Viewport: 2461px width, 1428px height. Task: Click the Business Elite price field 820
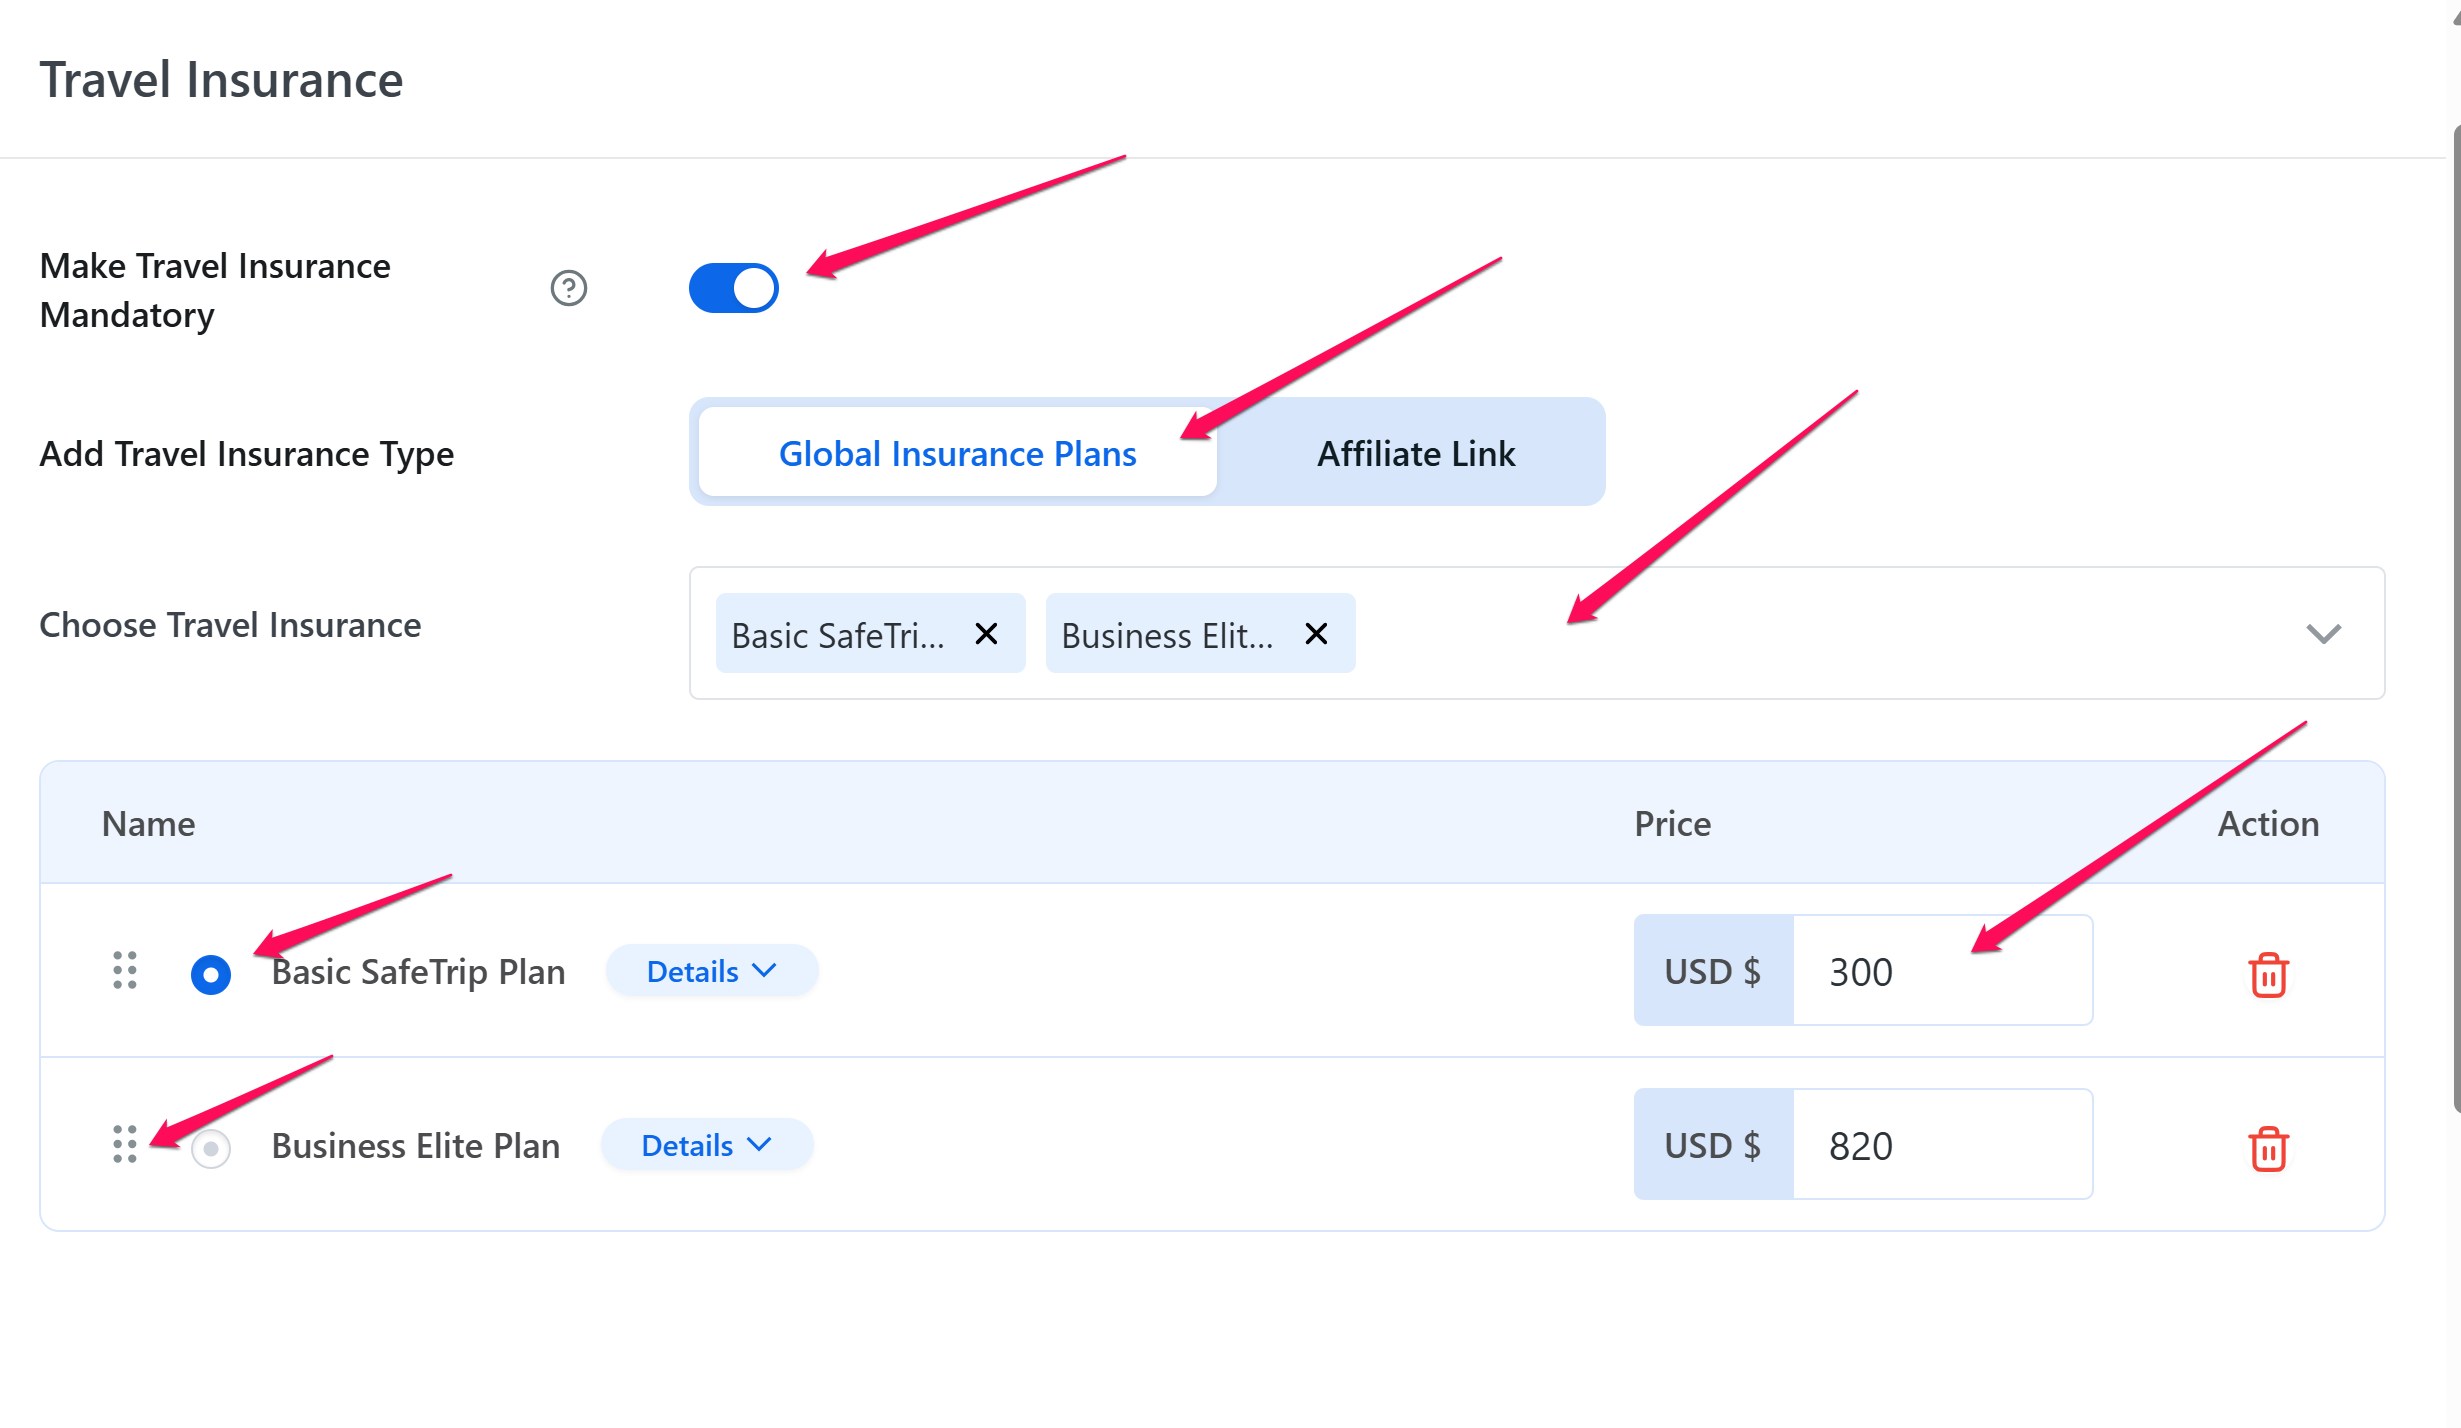[x=1940, y=1146]
